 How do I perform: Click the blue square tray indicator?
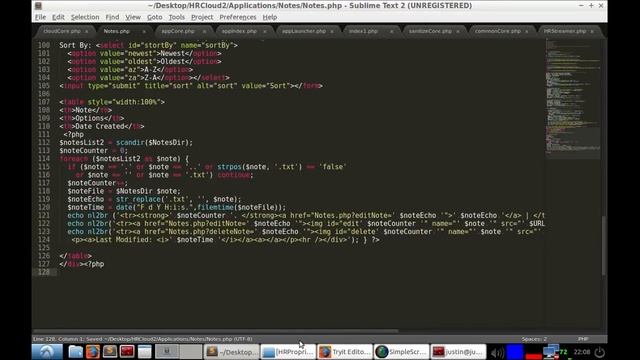point(515,352)
